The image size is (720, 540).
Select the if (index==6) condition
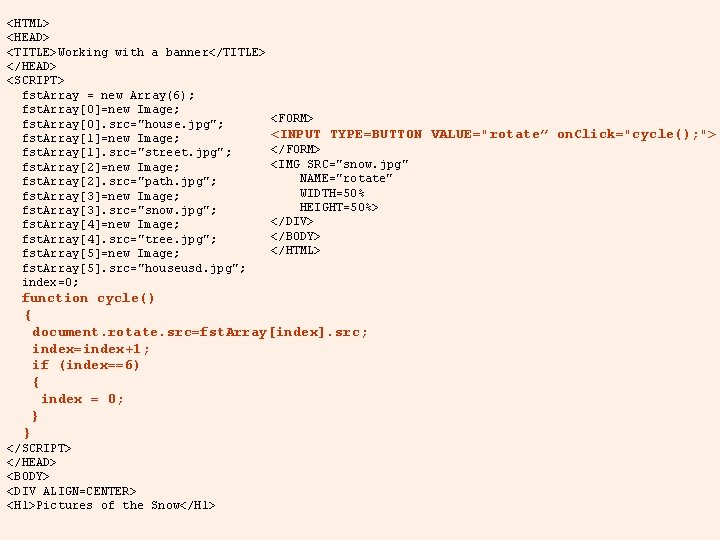pyautogui.click(x=85, y=365)
